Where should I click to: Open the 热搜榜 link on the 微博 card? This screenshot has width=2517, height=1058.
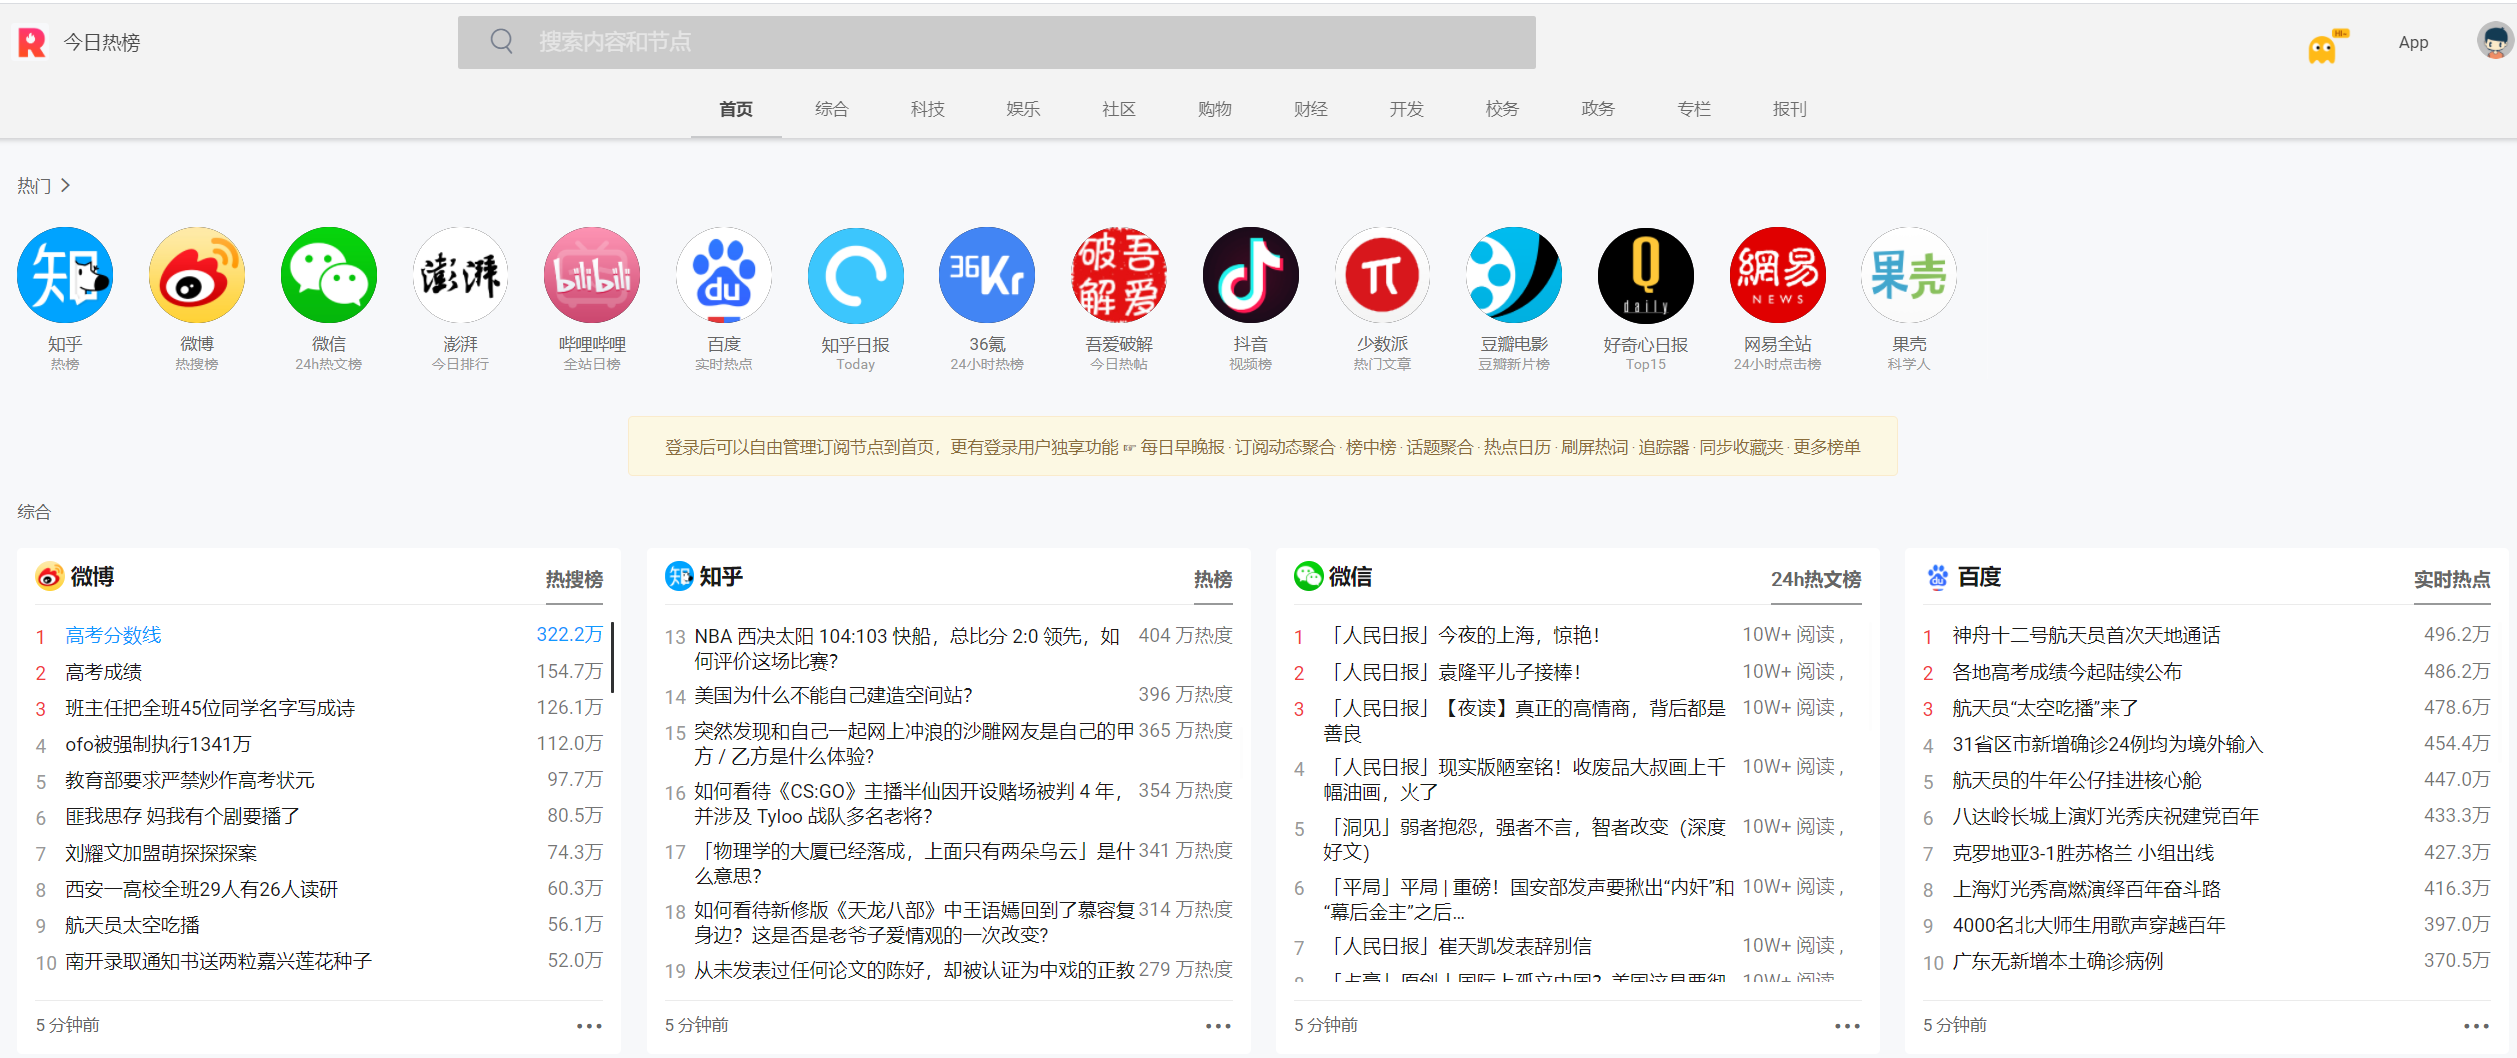[574, 579]
